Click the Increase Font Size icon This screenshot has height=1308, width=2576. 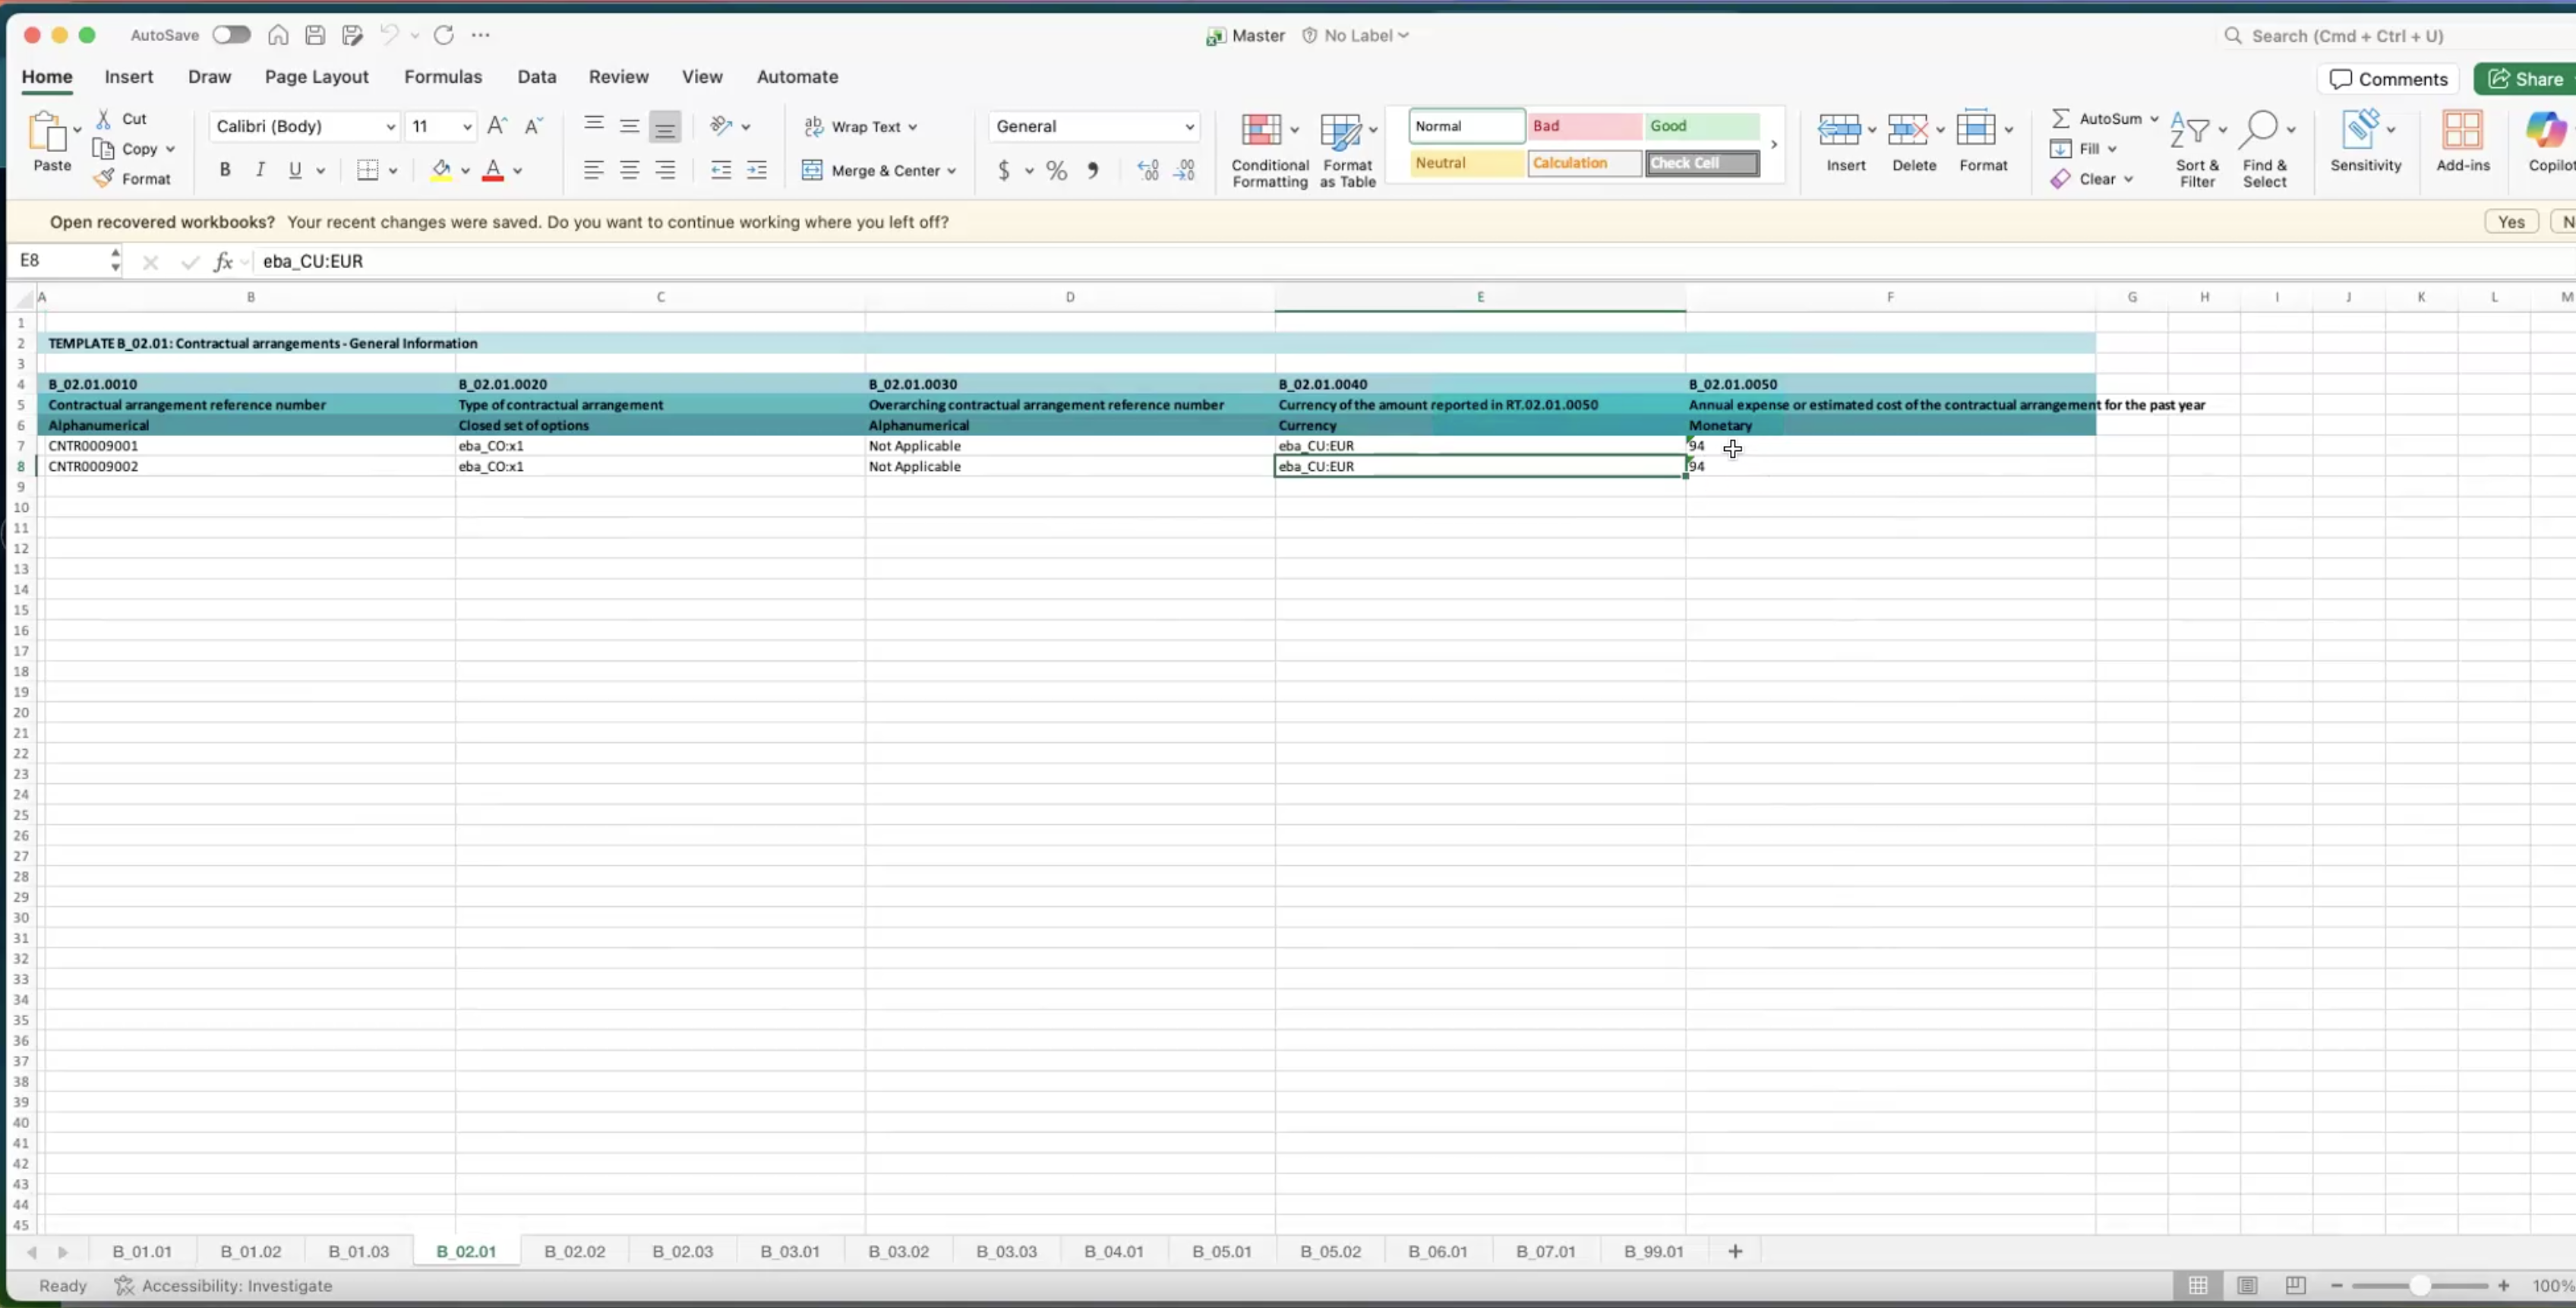tap(497, 126)
